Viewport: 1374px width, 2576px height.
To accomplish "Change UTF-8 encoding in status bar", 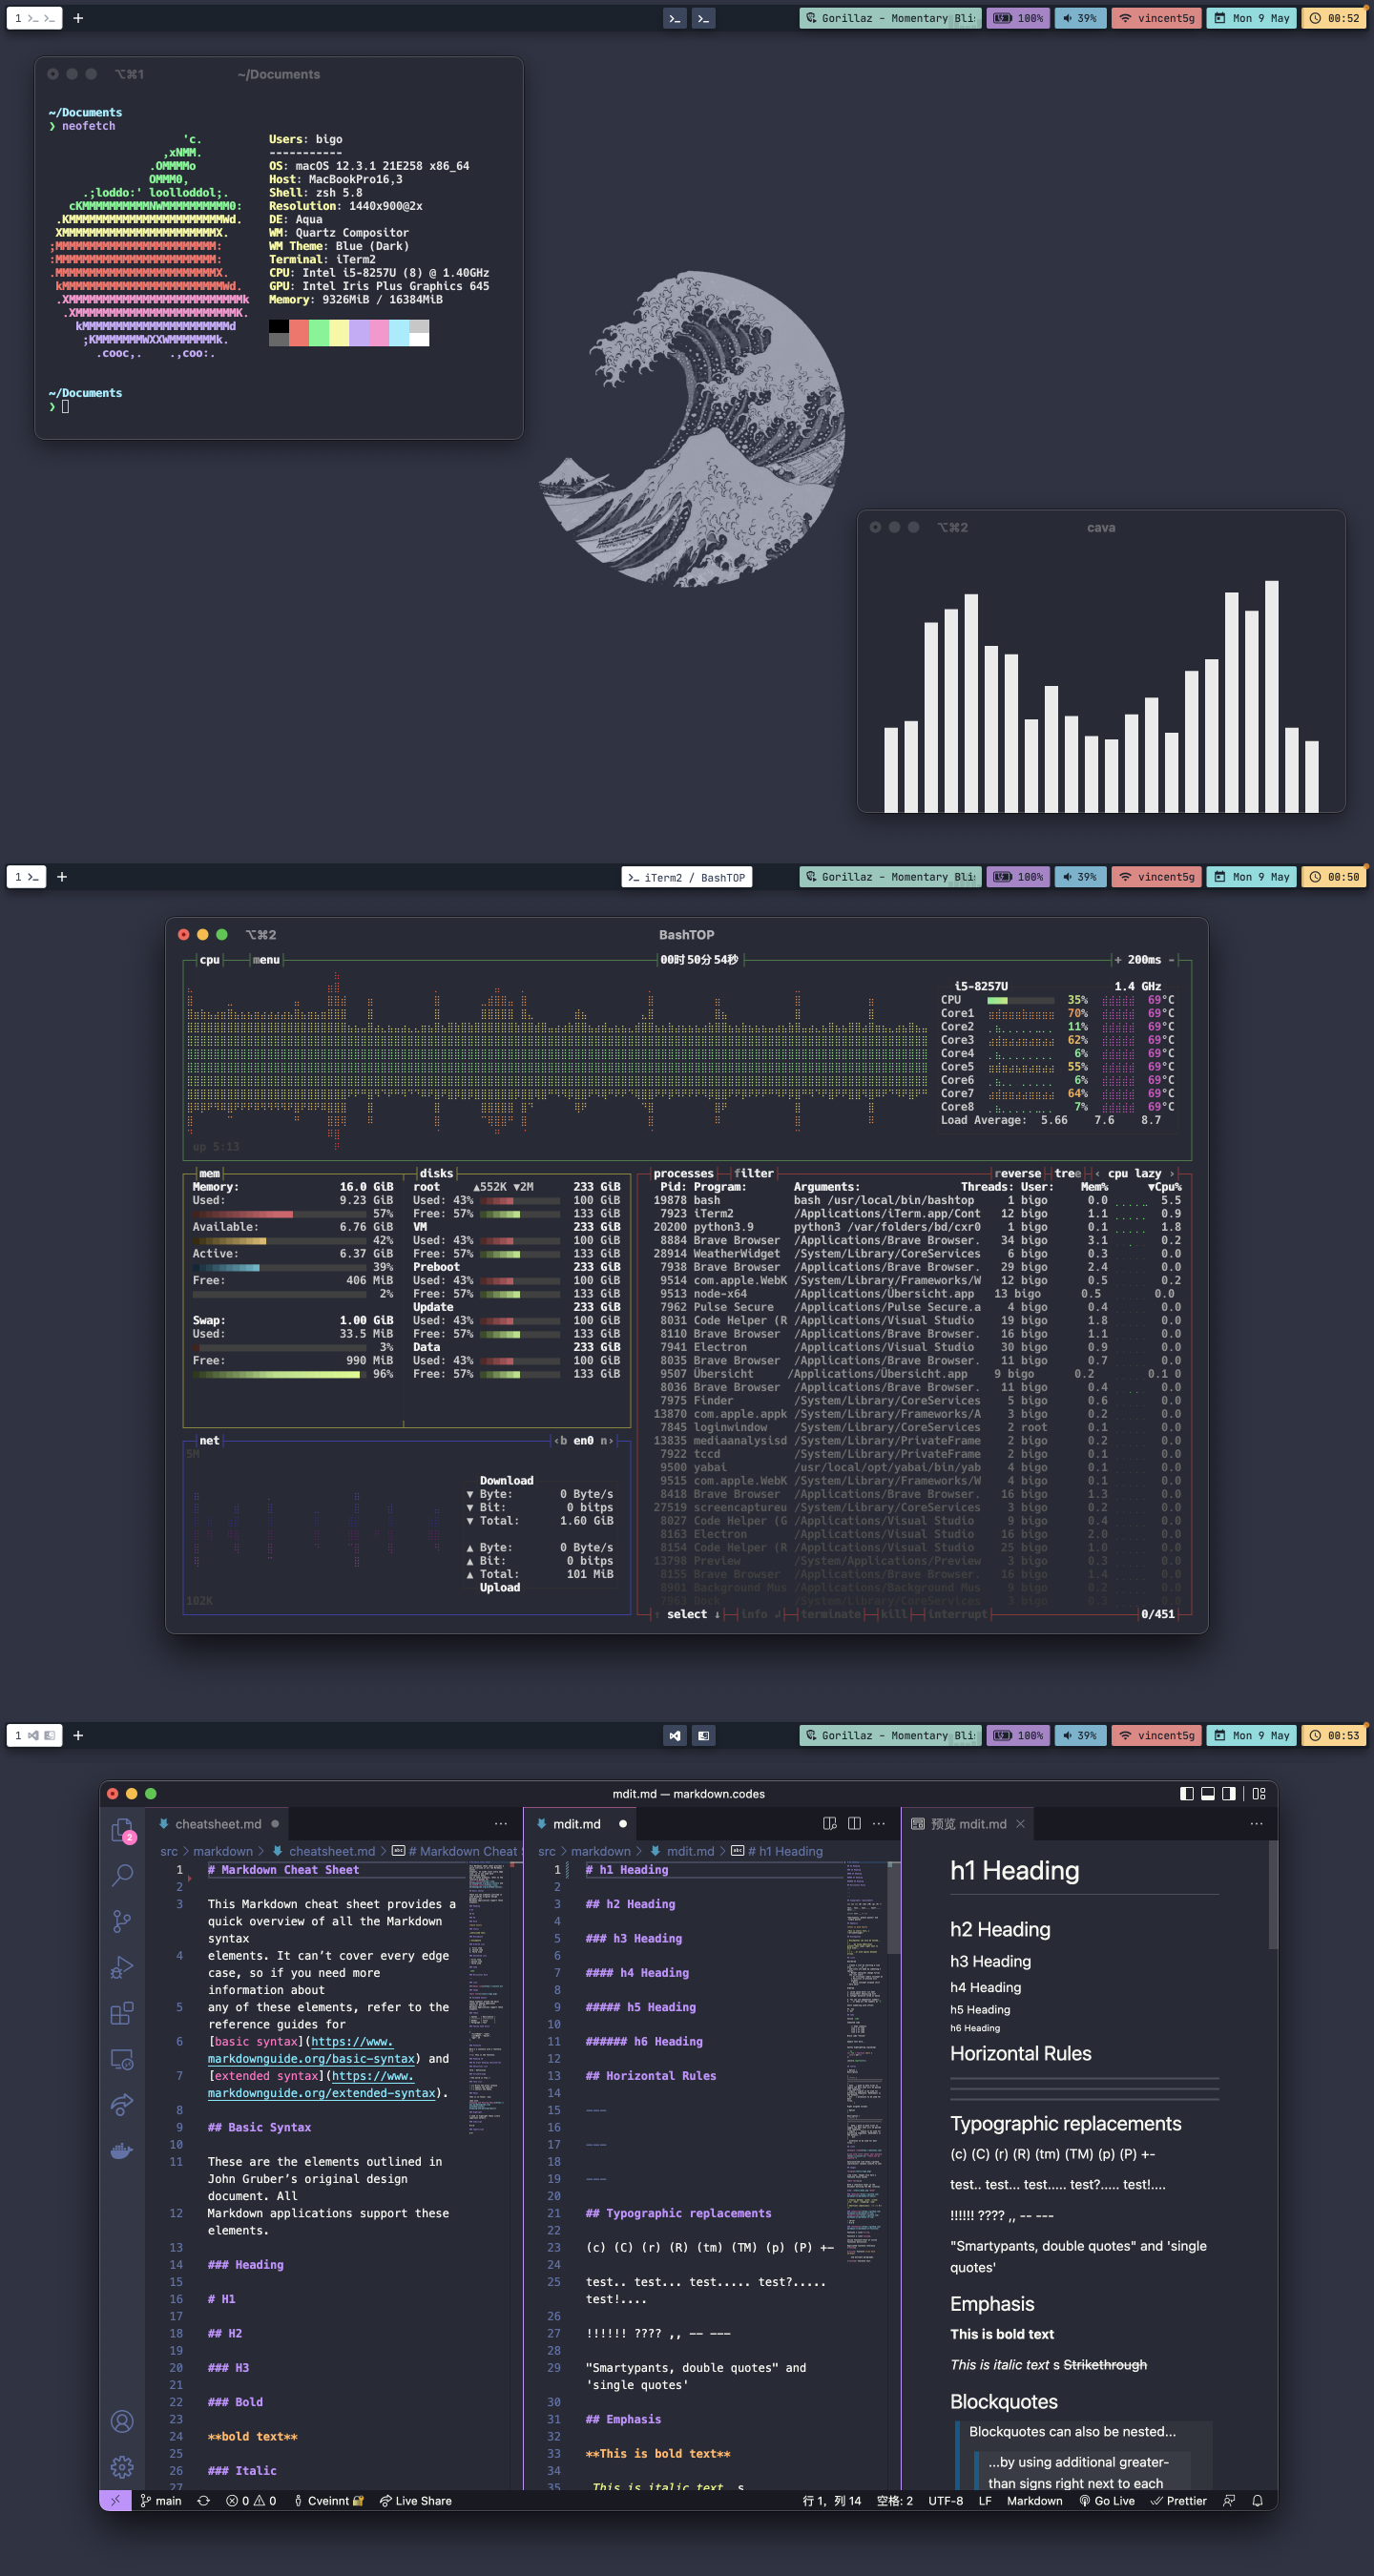I will [x=945, y=2500].
